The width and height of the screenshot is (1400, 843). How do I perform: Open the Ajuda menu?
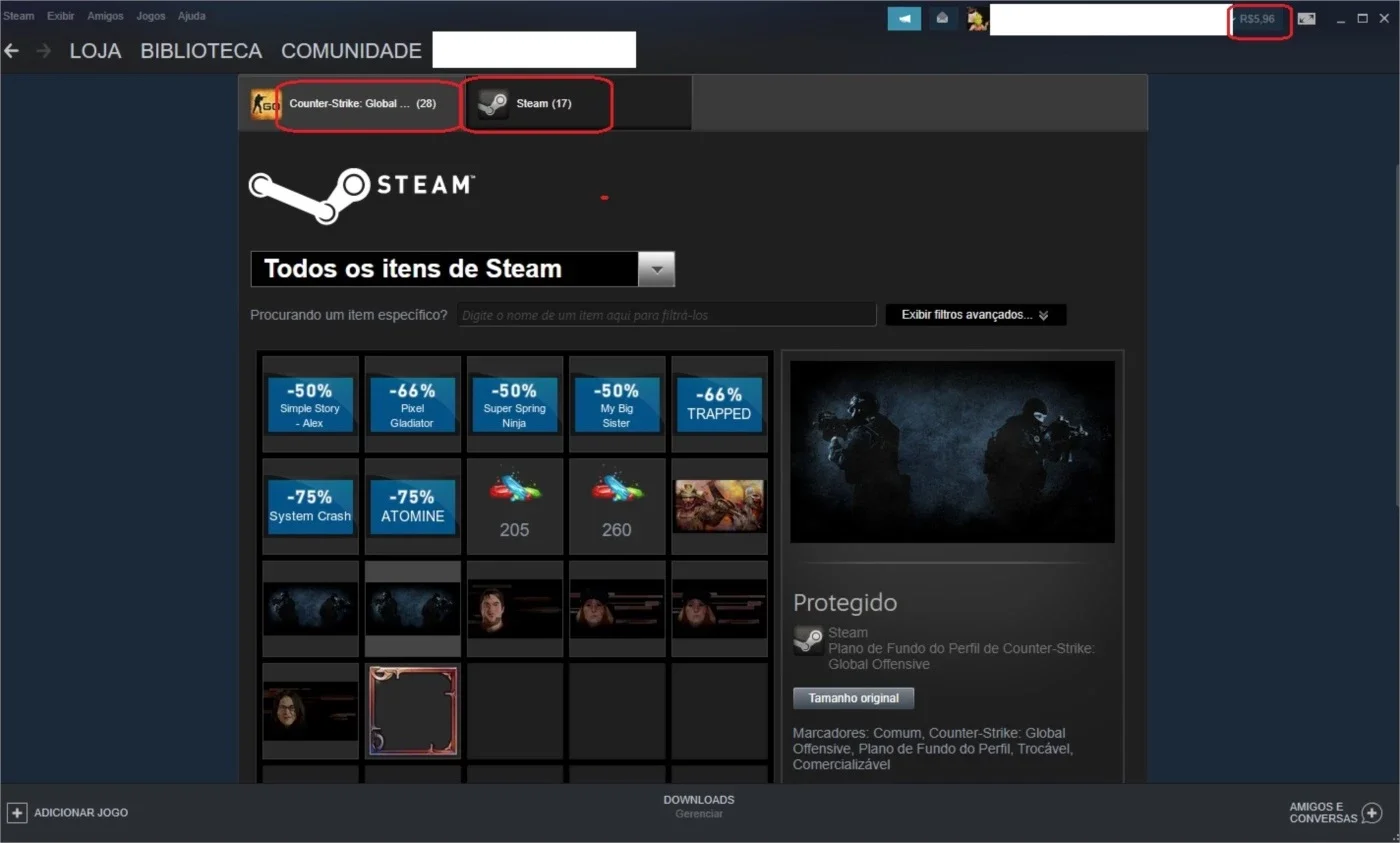(x=191, y=16)
